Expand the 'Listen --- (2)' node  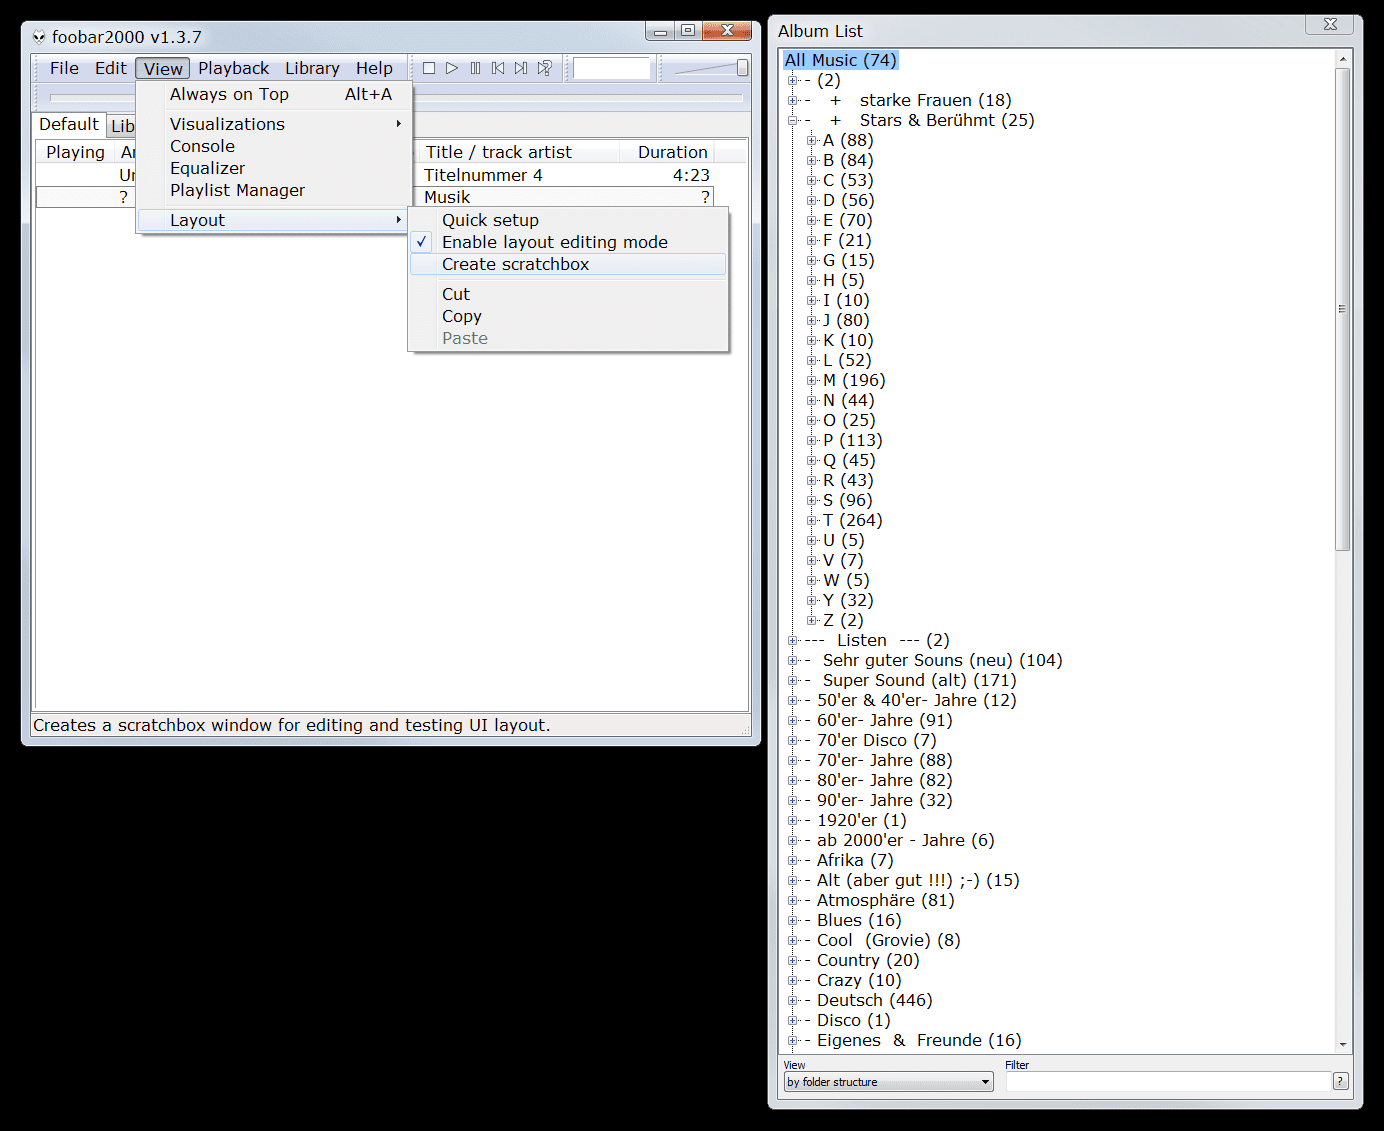pyautogui.click(x=792, y=640)
